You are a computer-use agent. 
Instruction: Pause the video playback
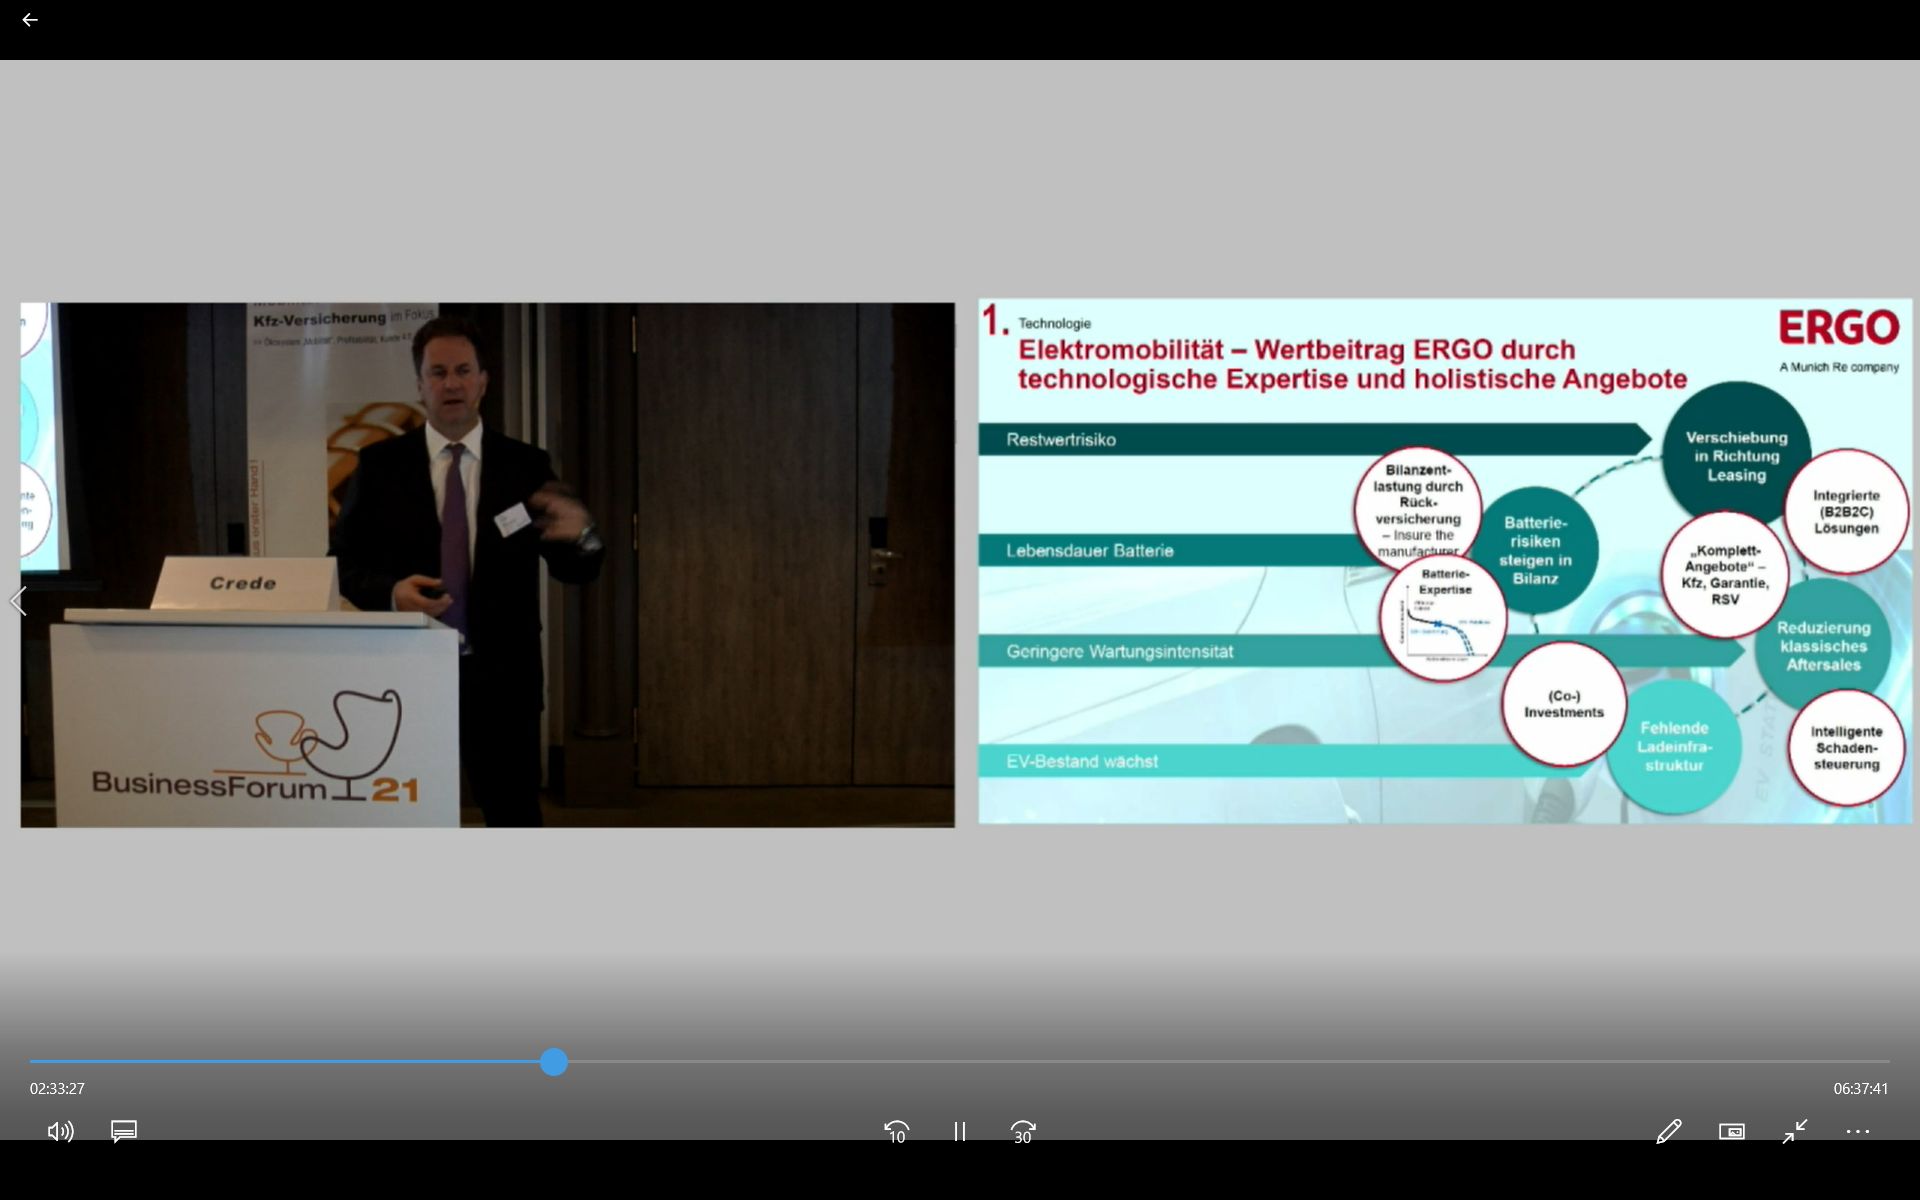pos(959,1131)
